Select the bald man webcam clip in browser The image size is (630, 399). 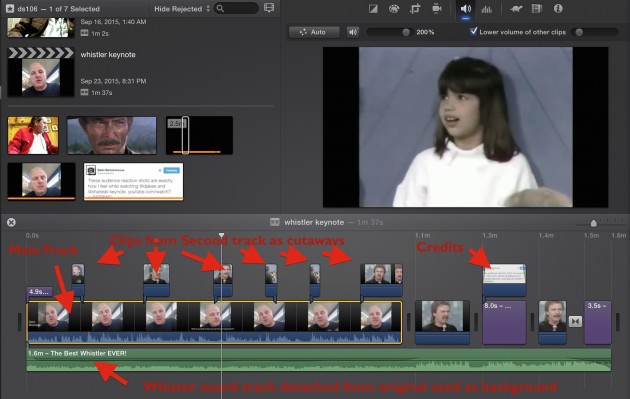pyautogui.click(x=41, y=181)
